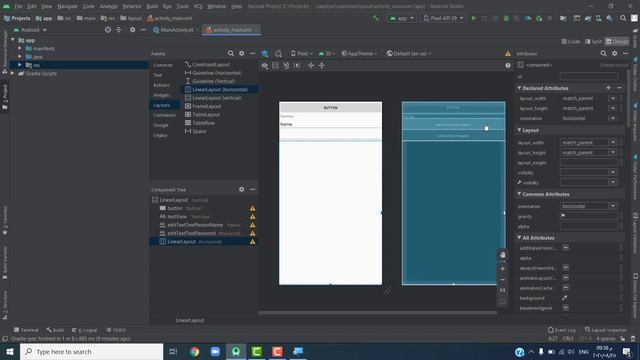The height and width of the screenshot is (360, 640).
Task: Select the Design surface layers icon
Action: (265, 53)
